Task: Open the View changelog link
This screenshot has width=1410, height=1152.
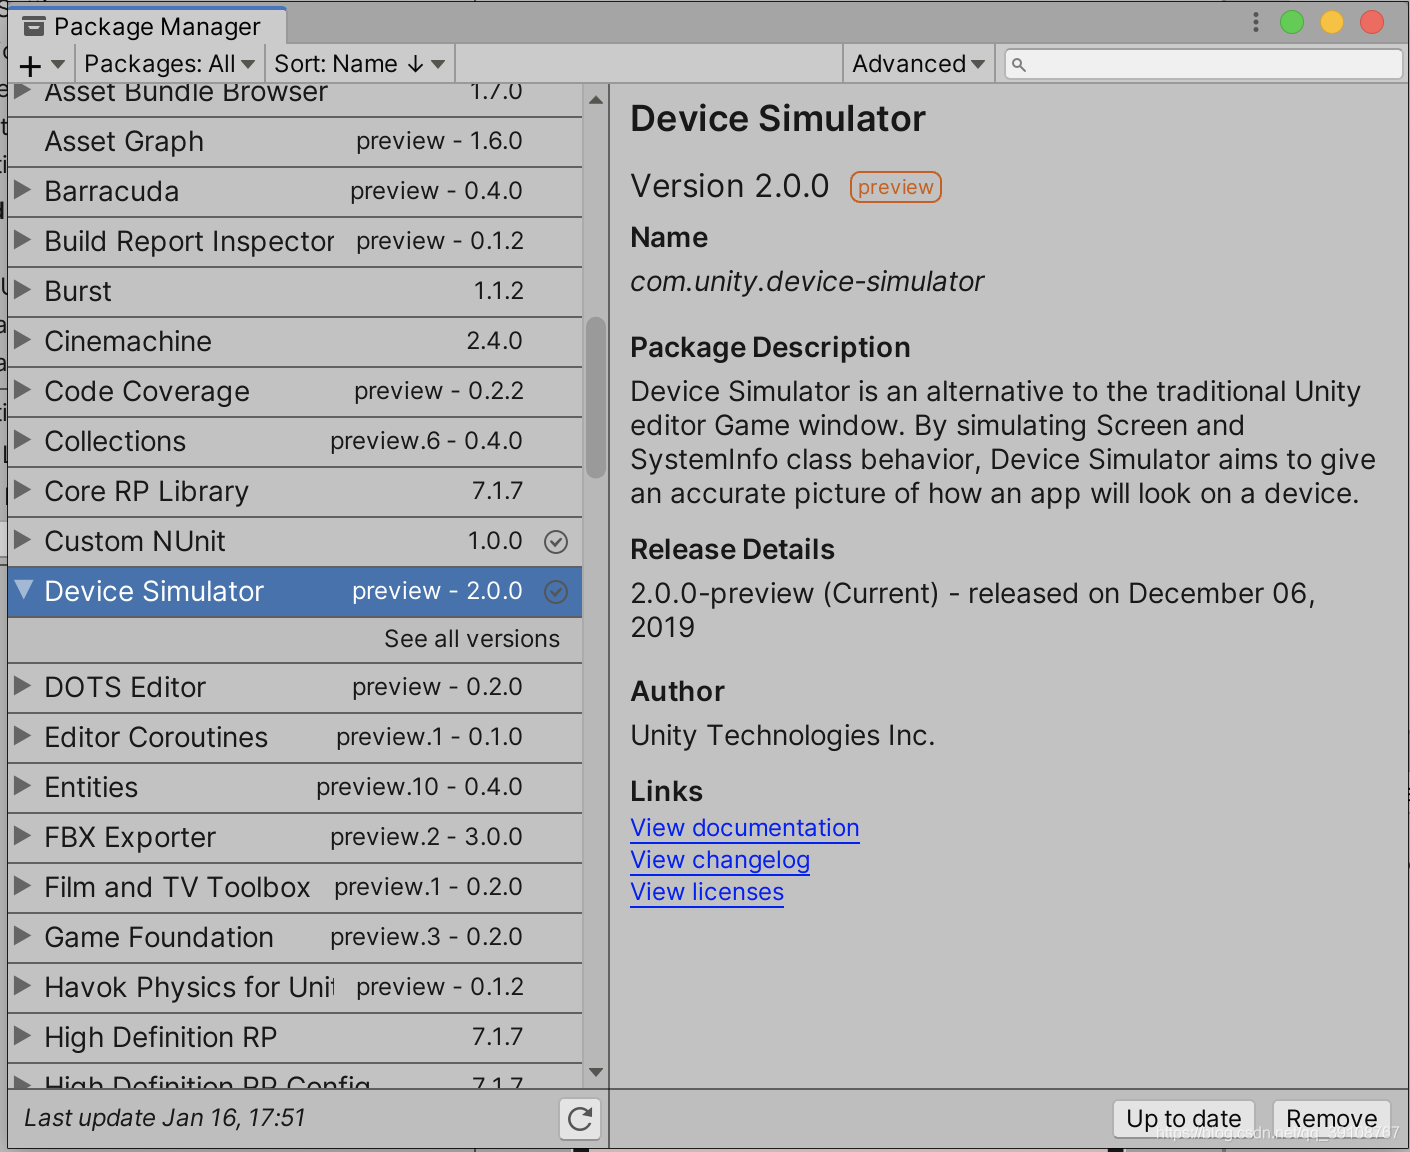Action: click(720, 860)
